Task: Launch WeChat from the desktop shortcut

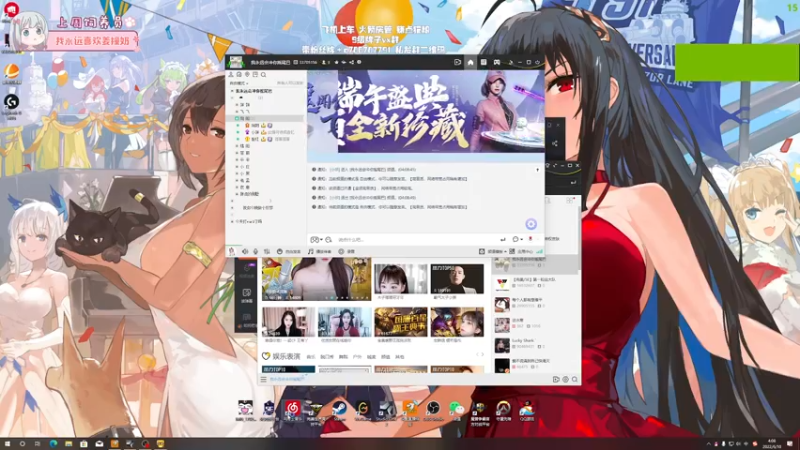Action: 457,411
